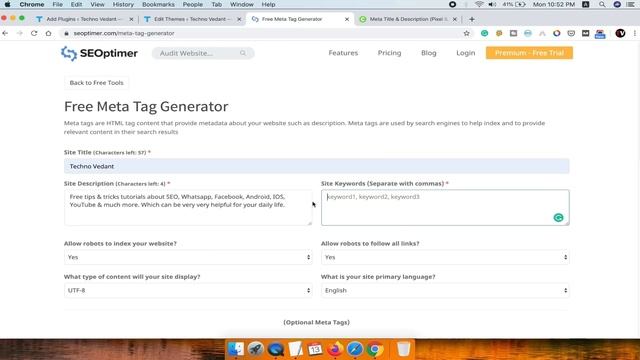Go back with the browser back arrow
Screen dimensions: 640x360
point(5,33)
